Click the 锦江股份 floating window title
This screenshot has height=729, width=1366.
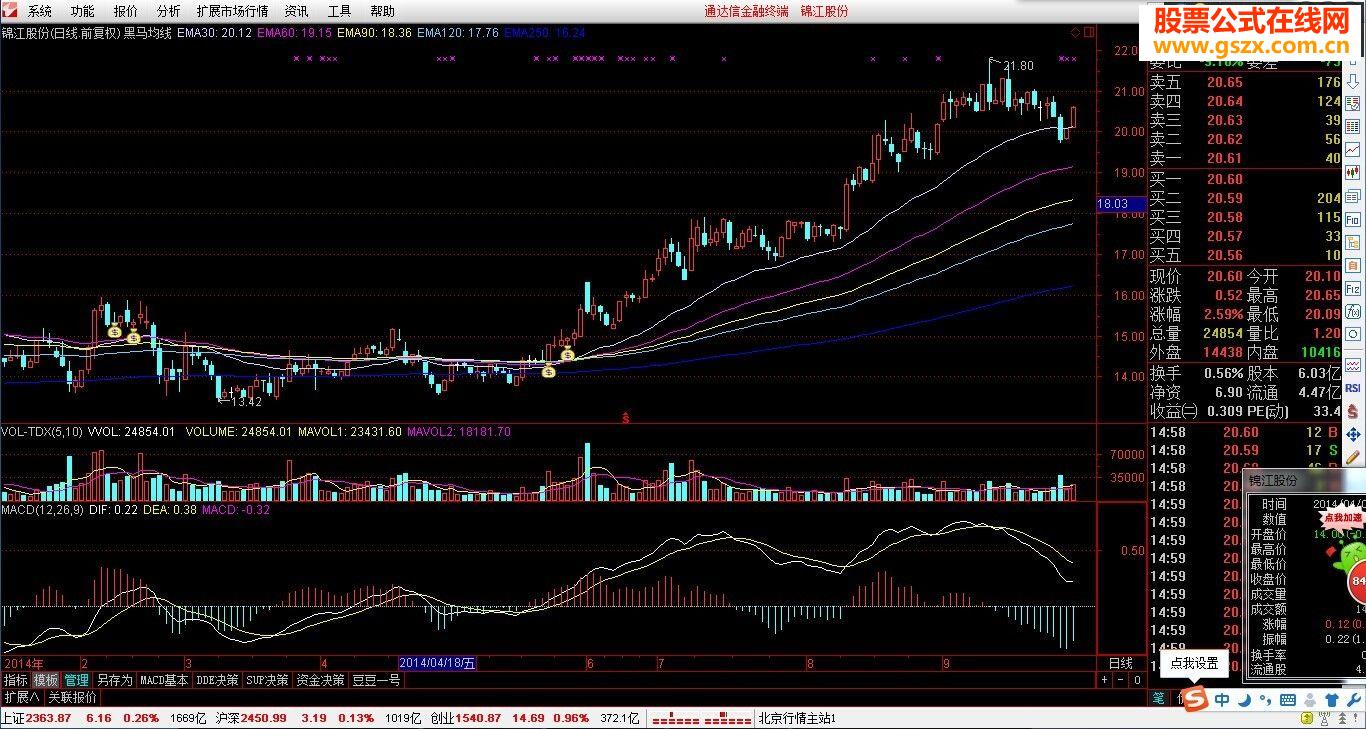(1273, 480)
